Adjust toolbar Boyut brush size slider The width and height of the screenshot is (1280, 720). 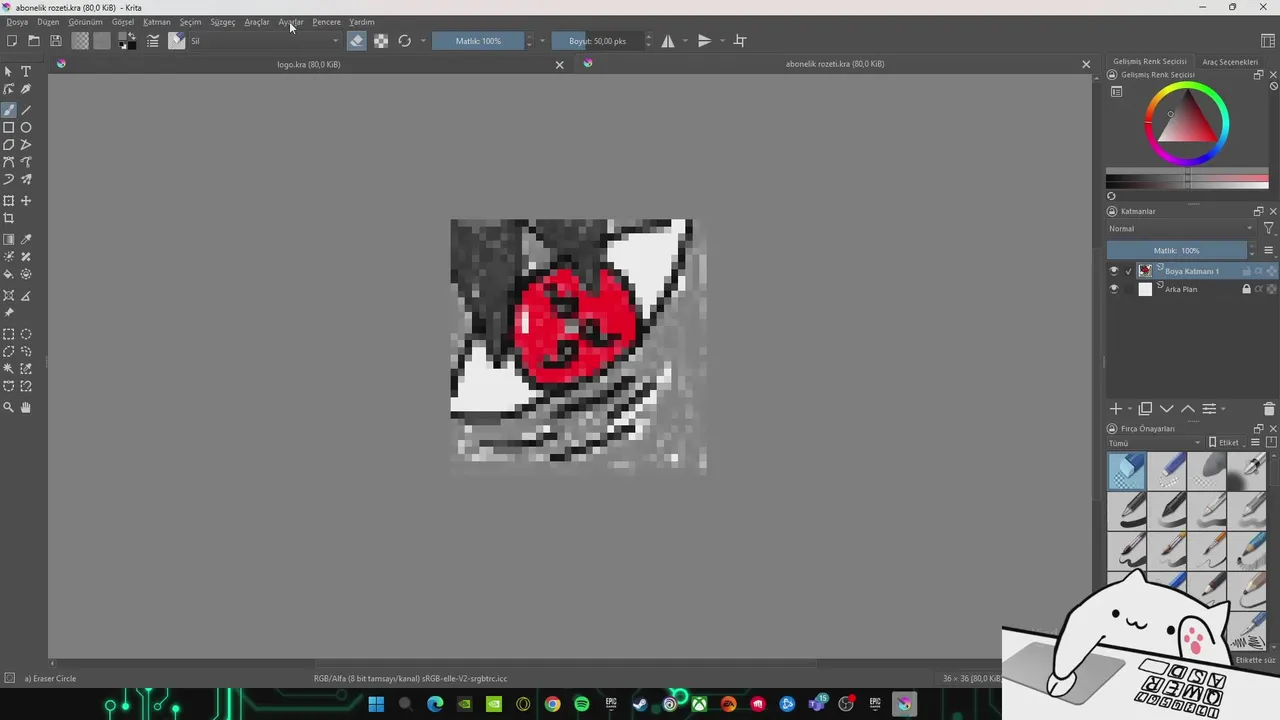click(597, 41)
